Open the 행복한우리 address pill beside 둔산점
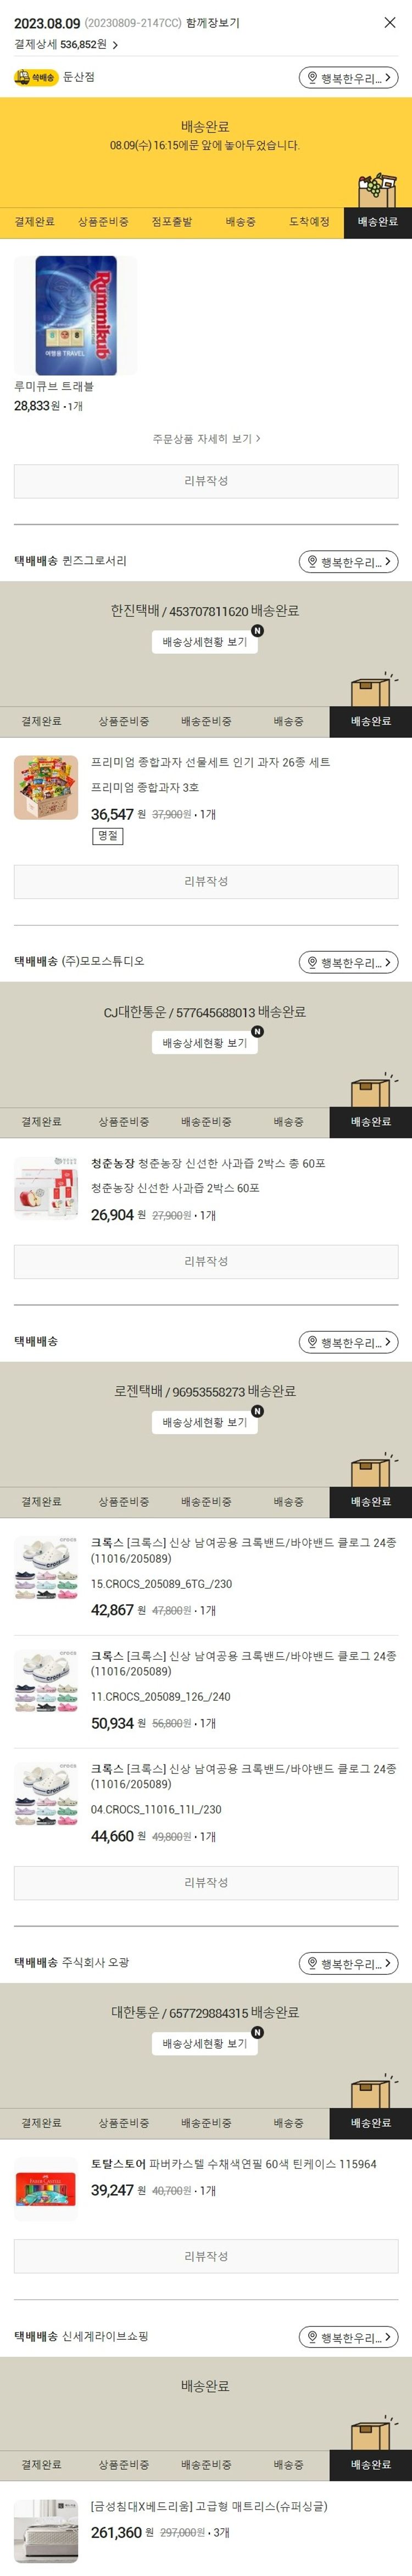The height and width of the screenshot is (2576, 412). pos(348,78)
